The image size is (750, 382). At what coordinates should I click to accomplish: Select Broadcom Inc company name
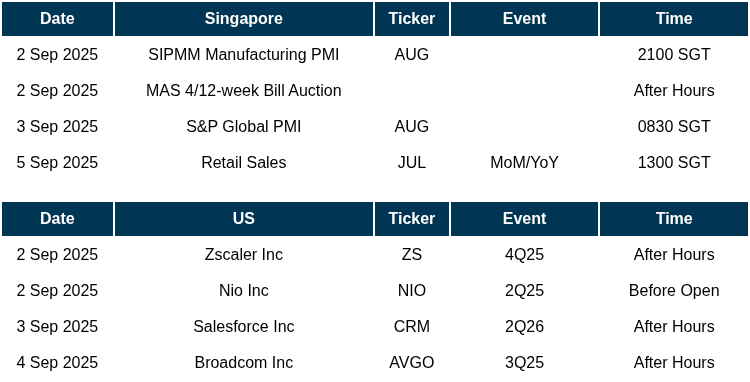[243, 362]
